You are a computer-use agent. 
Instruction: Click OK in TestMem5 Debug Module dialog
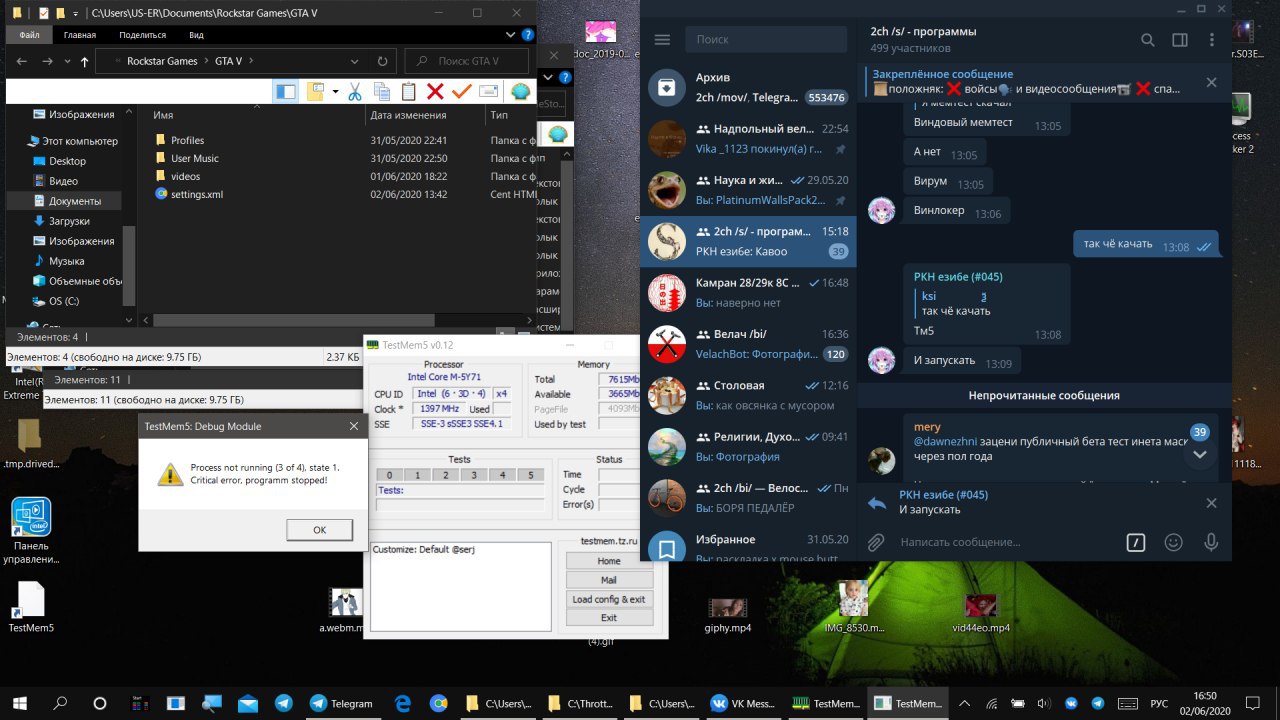(319, 530)
